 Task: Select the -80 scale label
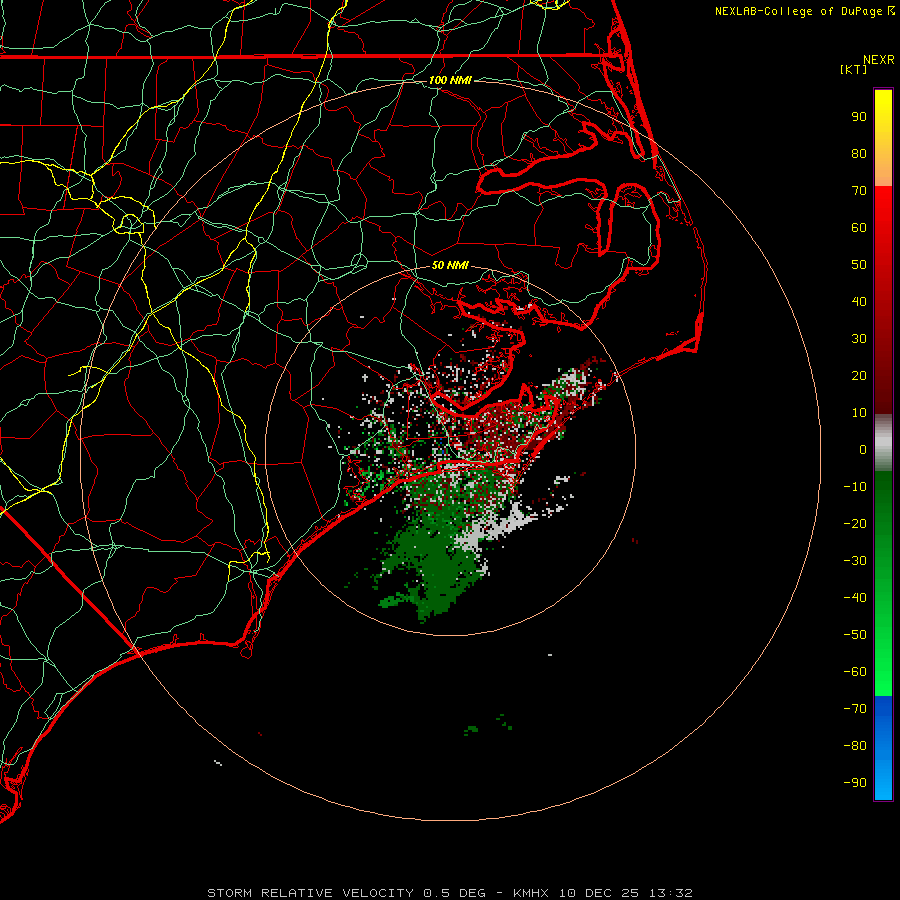pyautogui.click(x=855, y=746)
